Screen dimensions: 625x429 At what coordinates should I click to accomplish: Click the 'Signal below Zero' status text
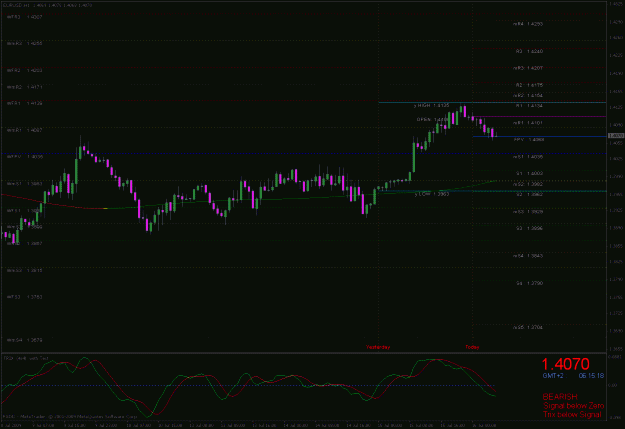pyautogui.click(x=573, y=405)
